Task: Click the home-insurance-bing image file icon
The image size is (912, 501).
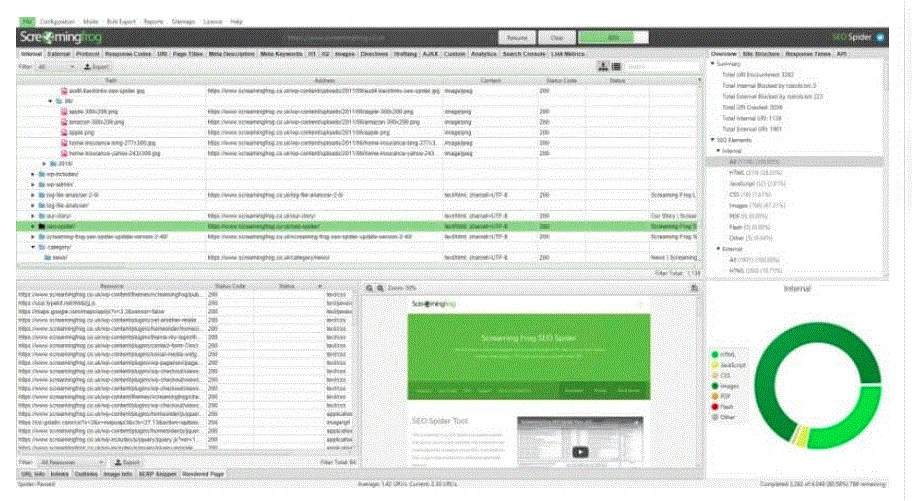Action: tap(65, 143)
